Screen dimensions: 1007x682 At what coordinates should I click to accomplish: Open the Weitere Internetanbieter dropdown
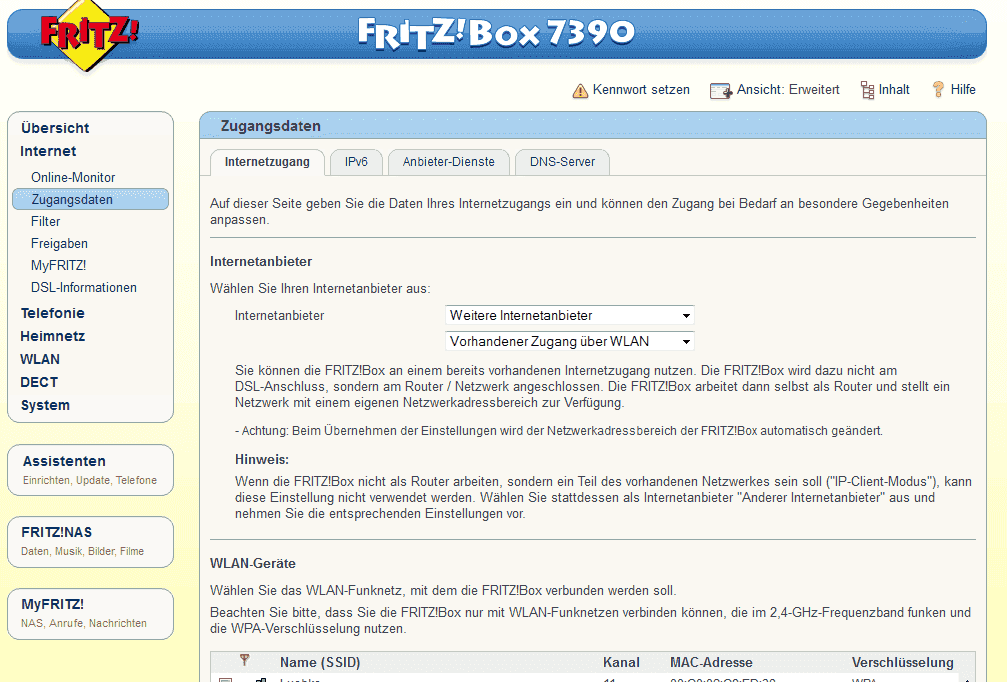coord(570,315)
